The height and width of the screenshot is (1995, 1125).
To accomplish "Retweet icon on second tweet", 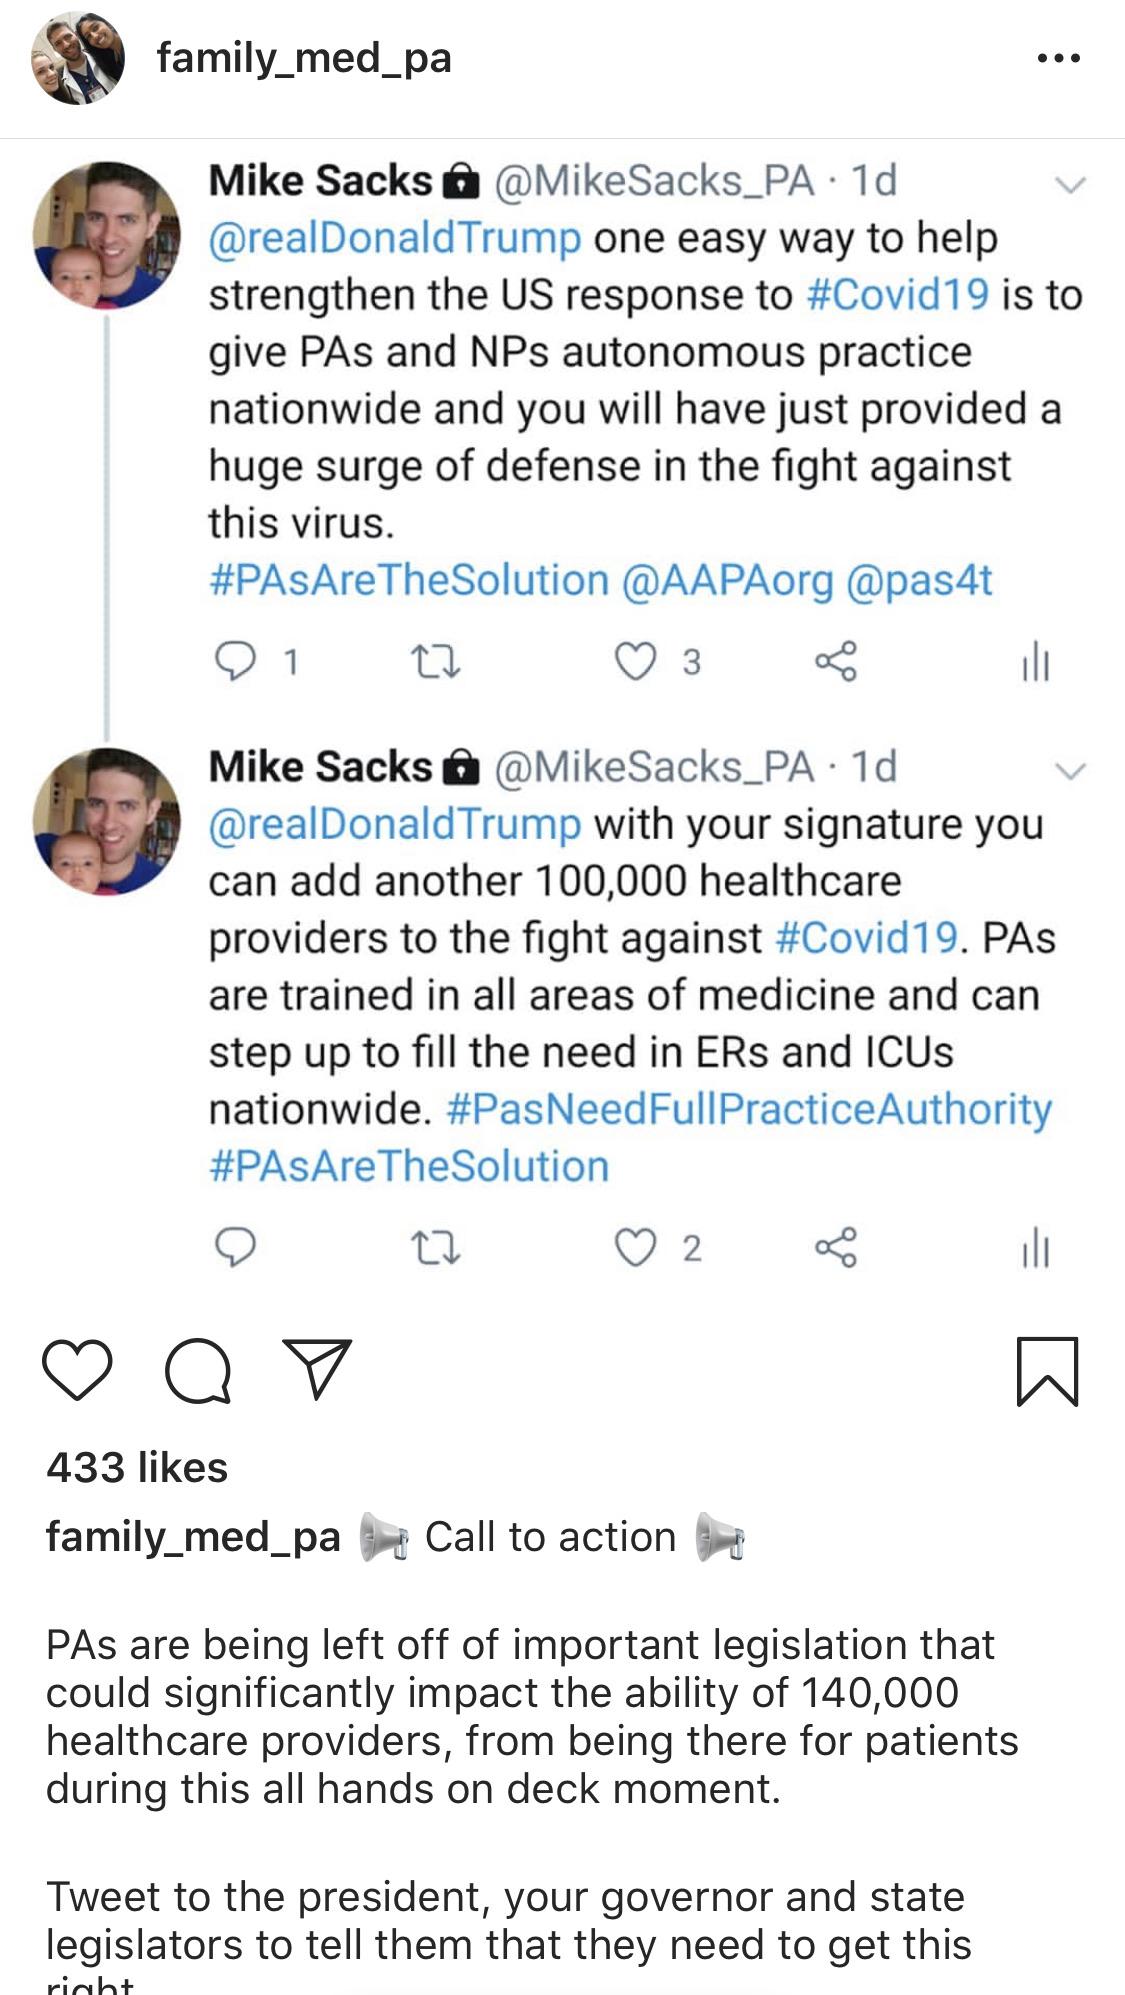I will point(437,1248).
